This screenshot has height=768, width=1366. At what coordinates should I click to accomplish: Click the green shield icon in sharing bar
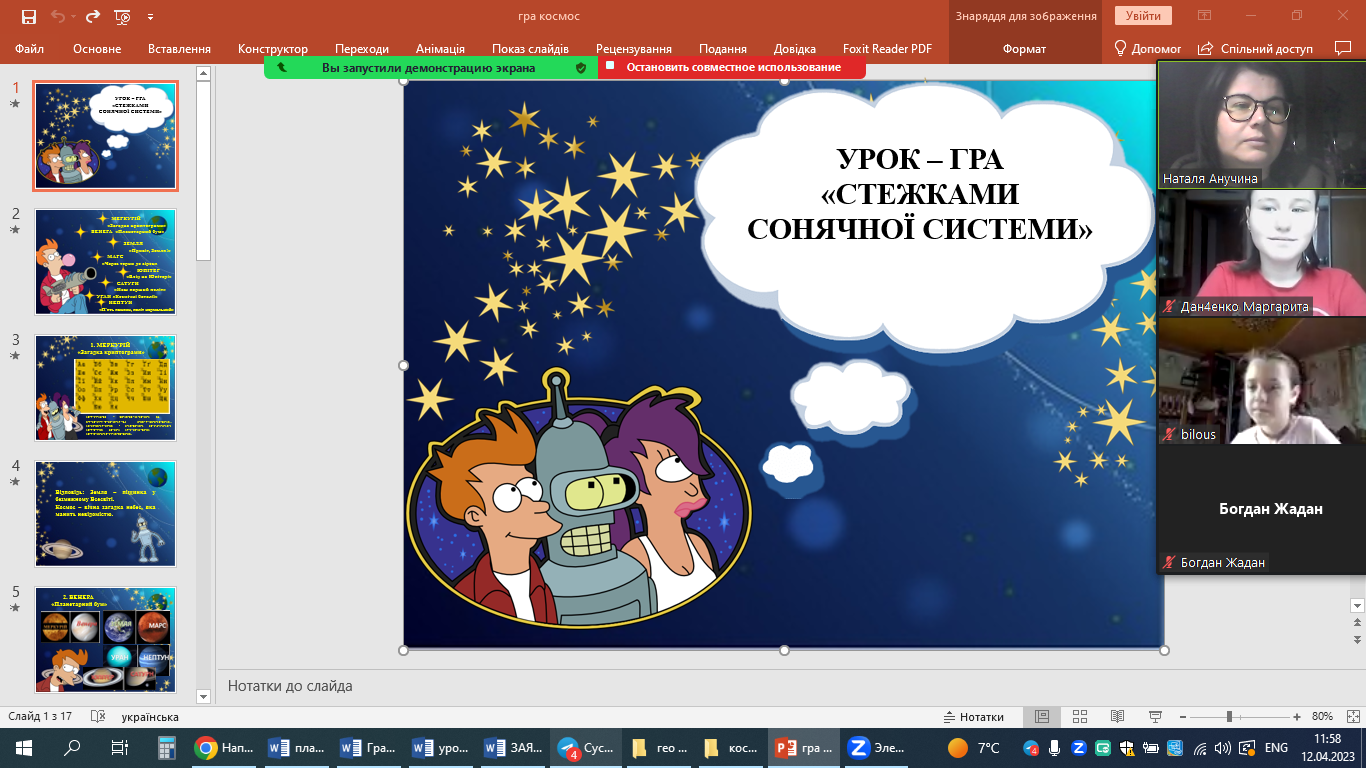coord(581,67)
